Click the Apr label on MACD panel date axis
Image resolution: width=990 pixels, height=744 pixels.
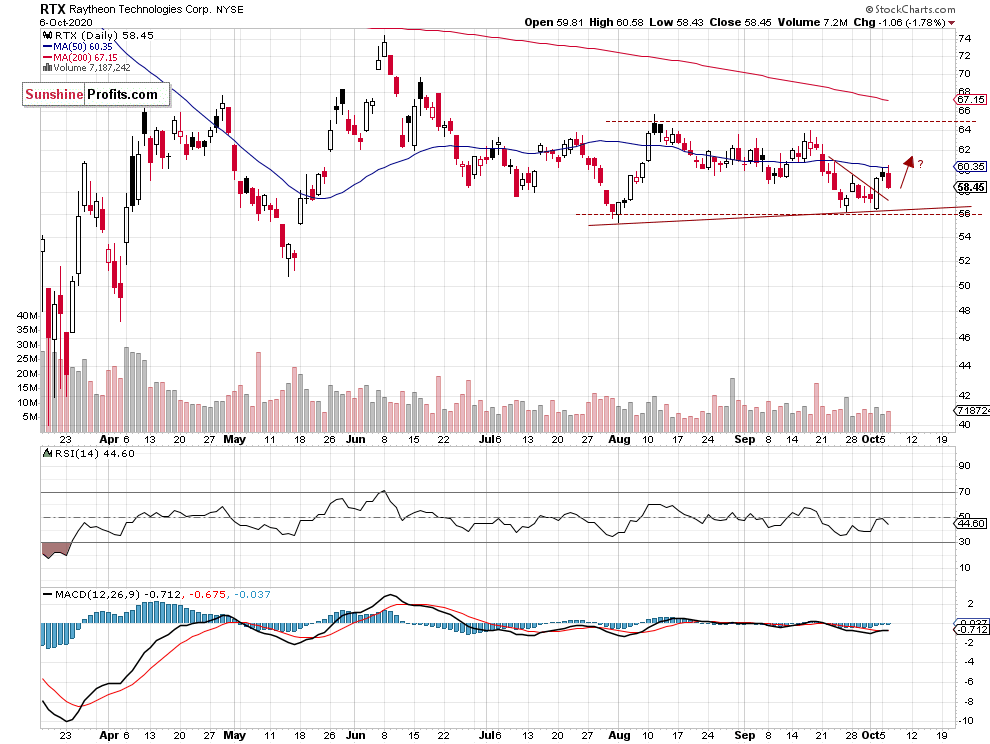coord(109,735)
